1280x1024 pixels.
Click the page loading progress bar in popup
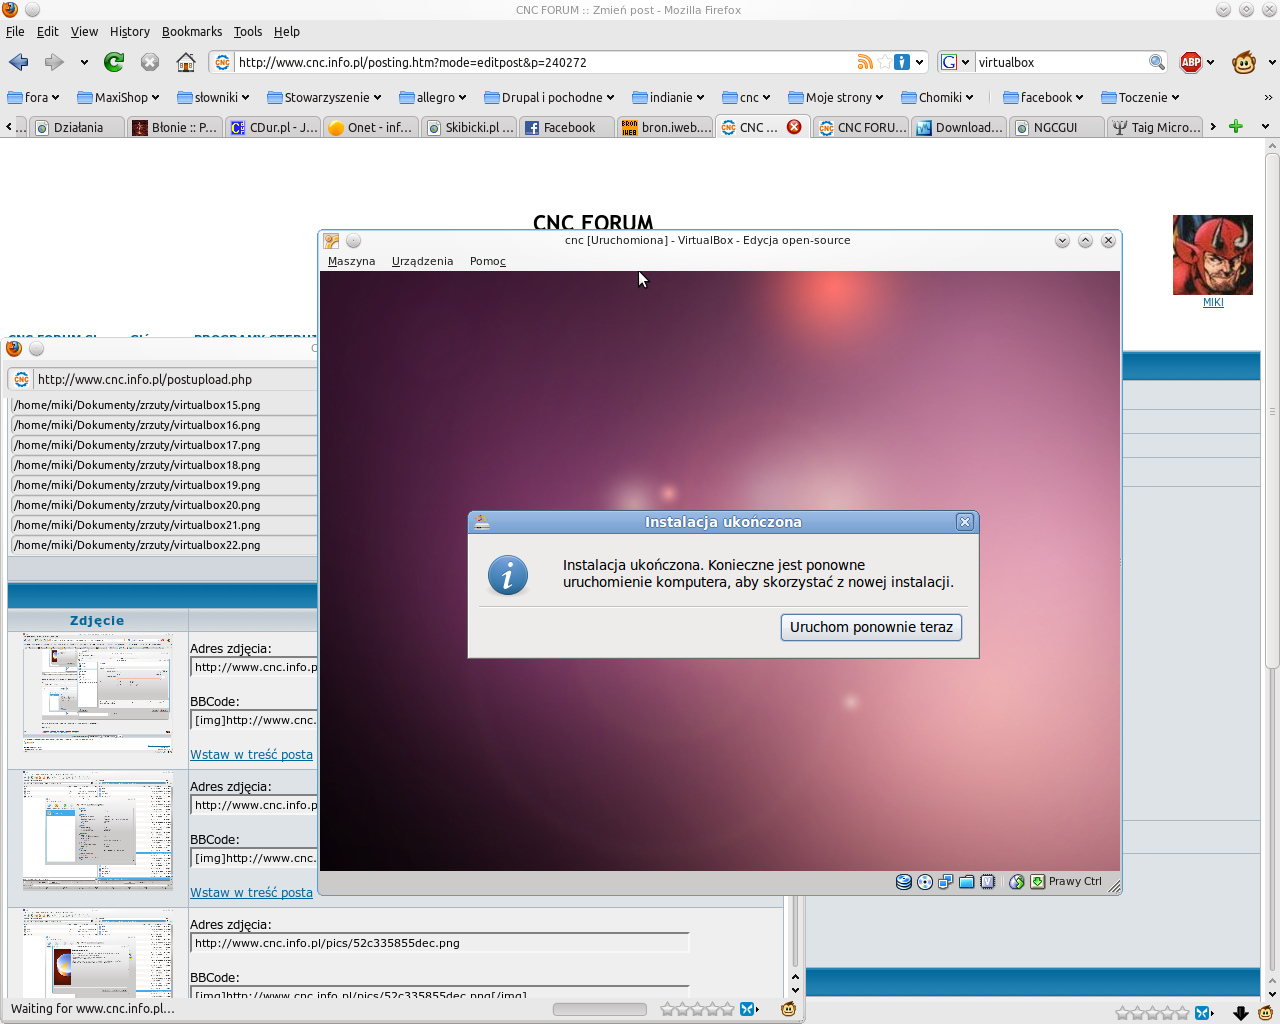[600, 1009]
